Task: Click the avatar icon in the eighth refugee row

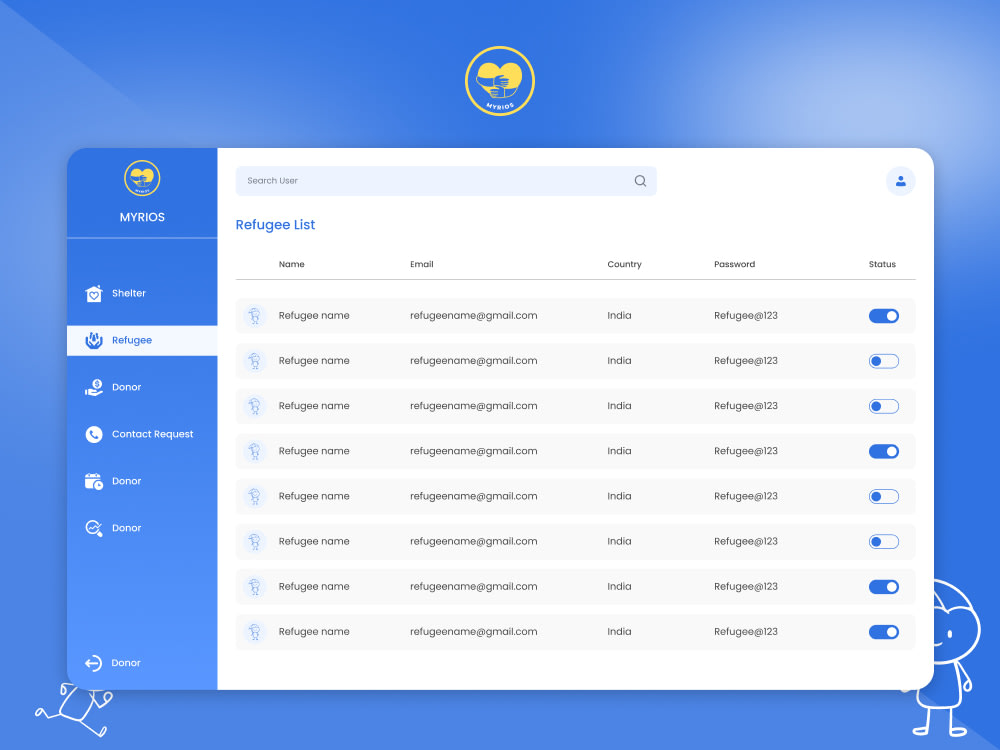Action: tap(255, 632)
